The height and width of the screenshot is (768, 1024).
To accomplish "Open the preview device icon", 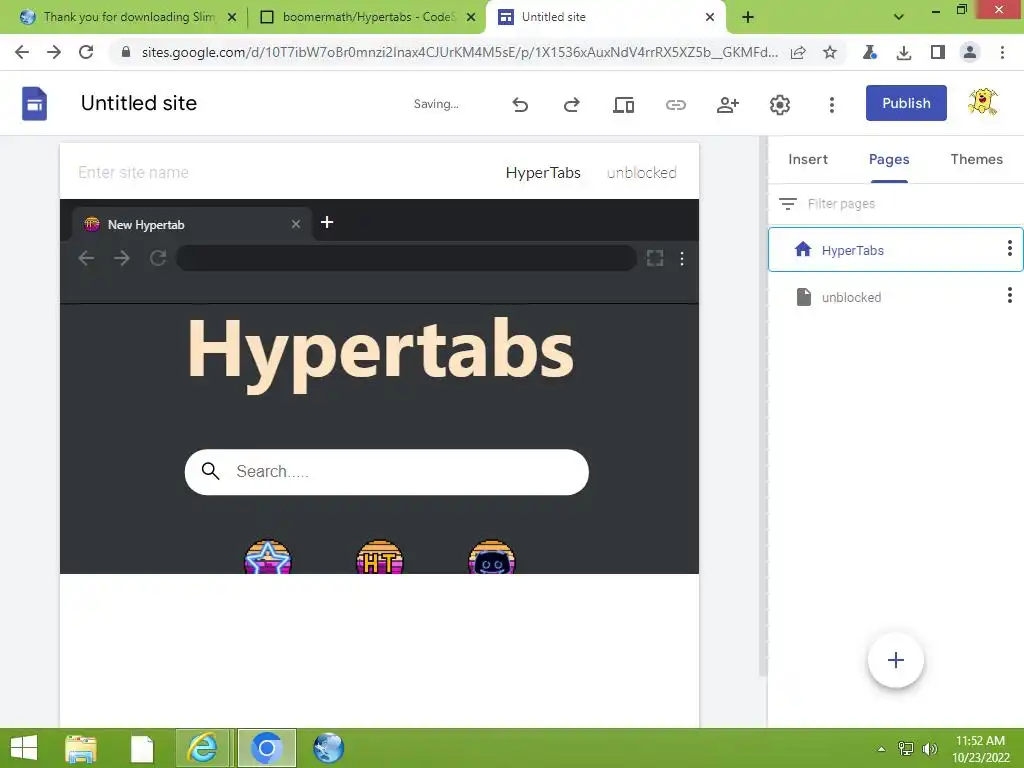I will coord(623,104).
